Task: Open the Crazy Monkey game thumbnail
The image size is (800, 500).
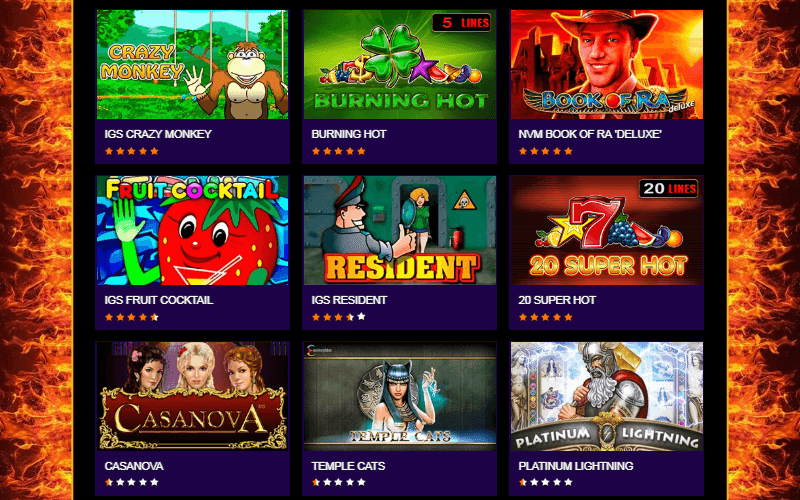Action: (192, 64)
